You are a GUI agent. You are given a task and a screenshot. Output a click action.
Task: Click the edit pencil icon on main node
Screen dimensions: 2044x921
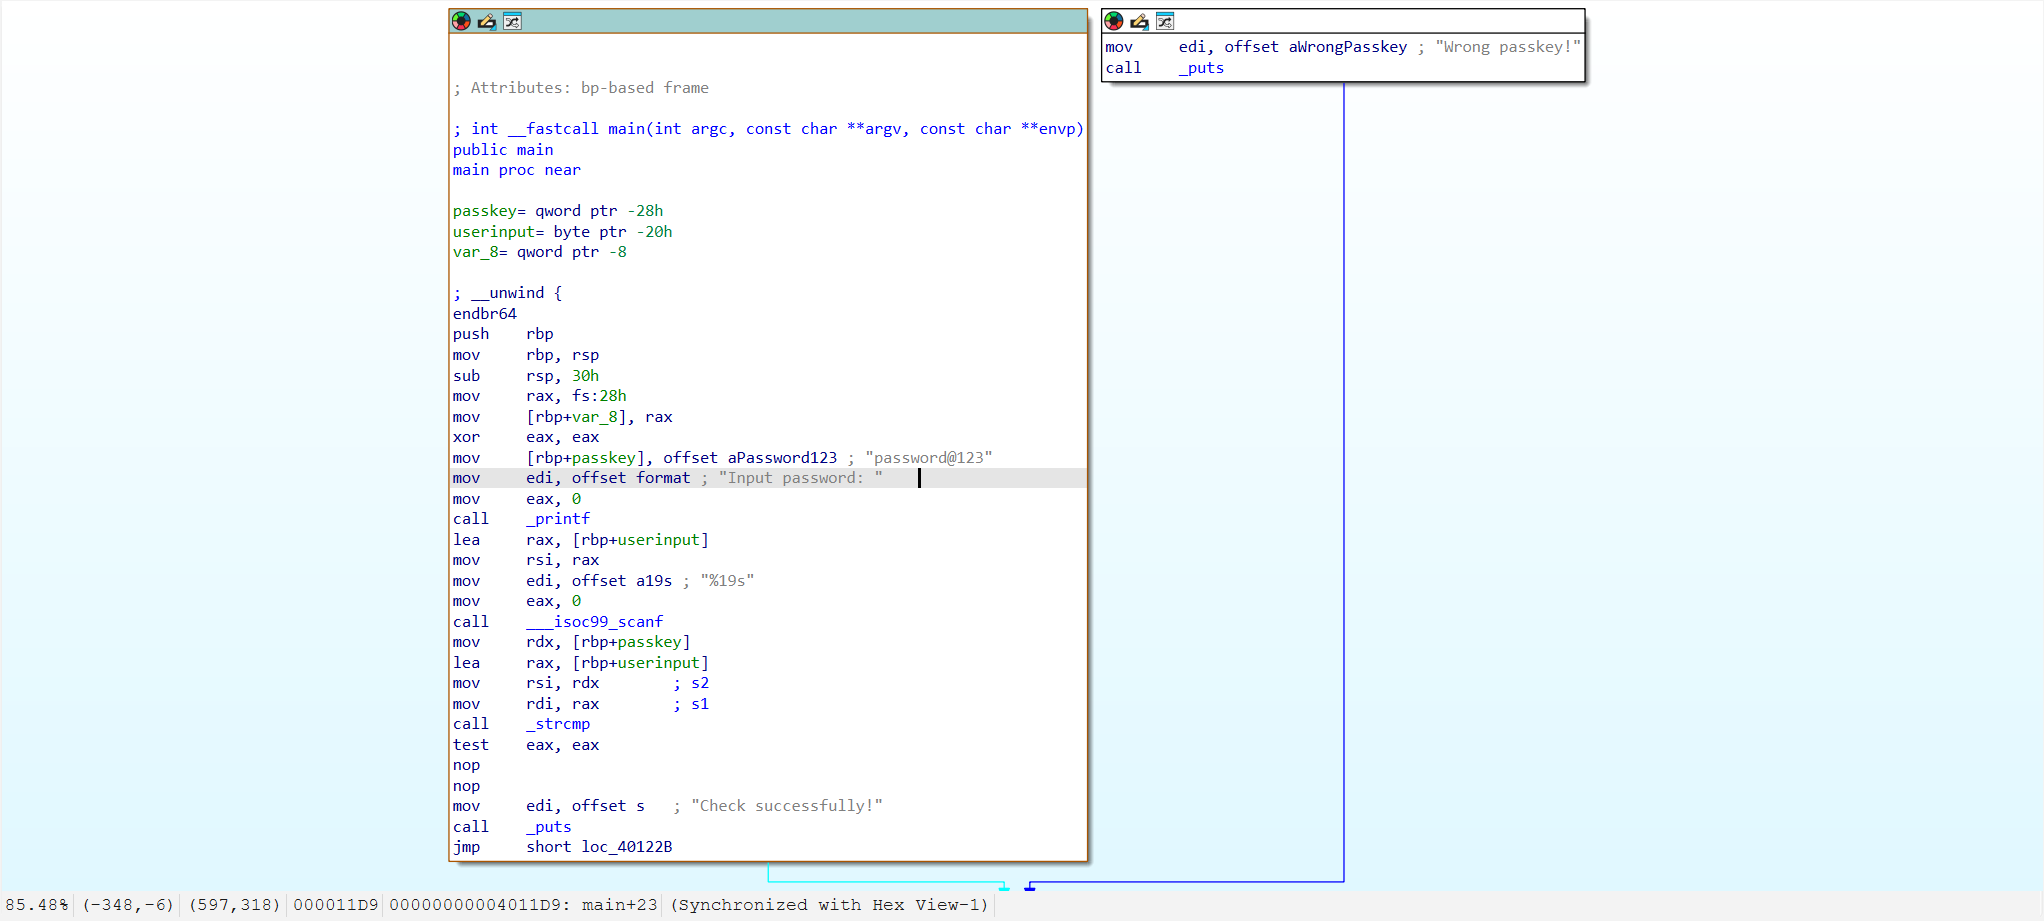tap(487, 21)
